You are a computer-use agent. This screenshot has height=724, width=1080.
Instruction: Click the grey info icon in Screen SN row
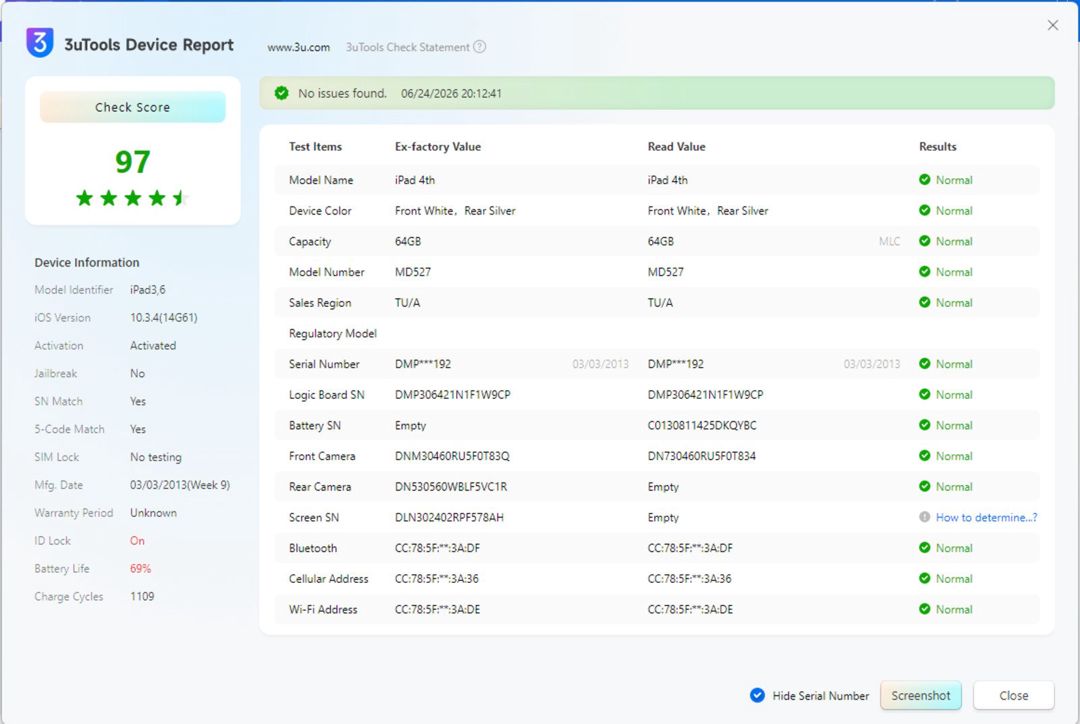(x=924, y=517)
